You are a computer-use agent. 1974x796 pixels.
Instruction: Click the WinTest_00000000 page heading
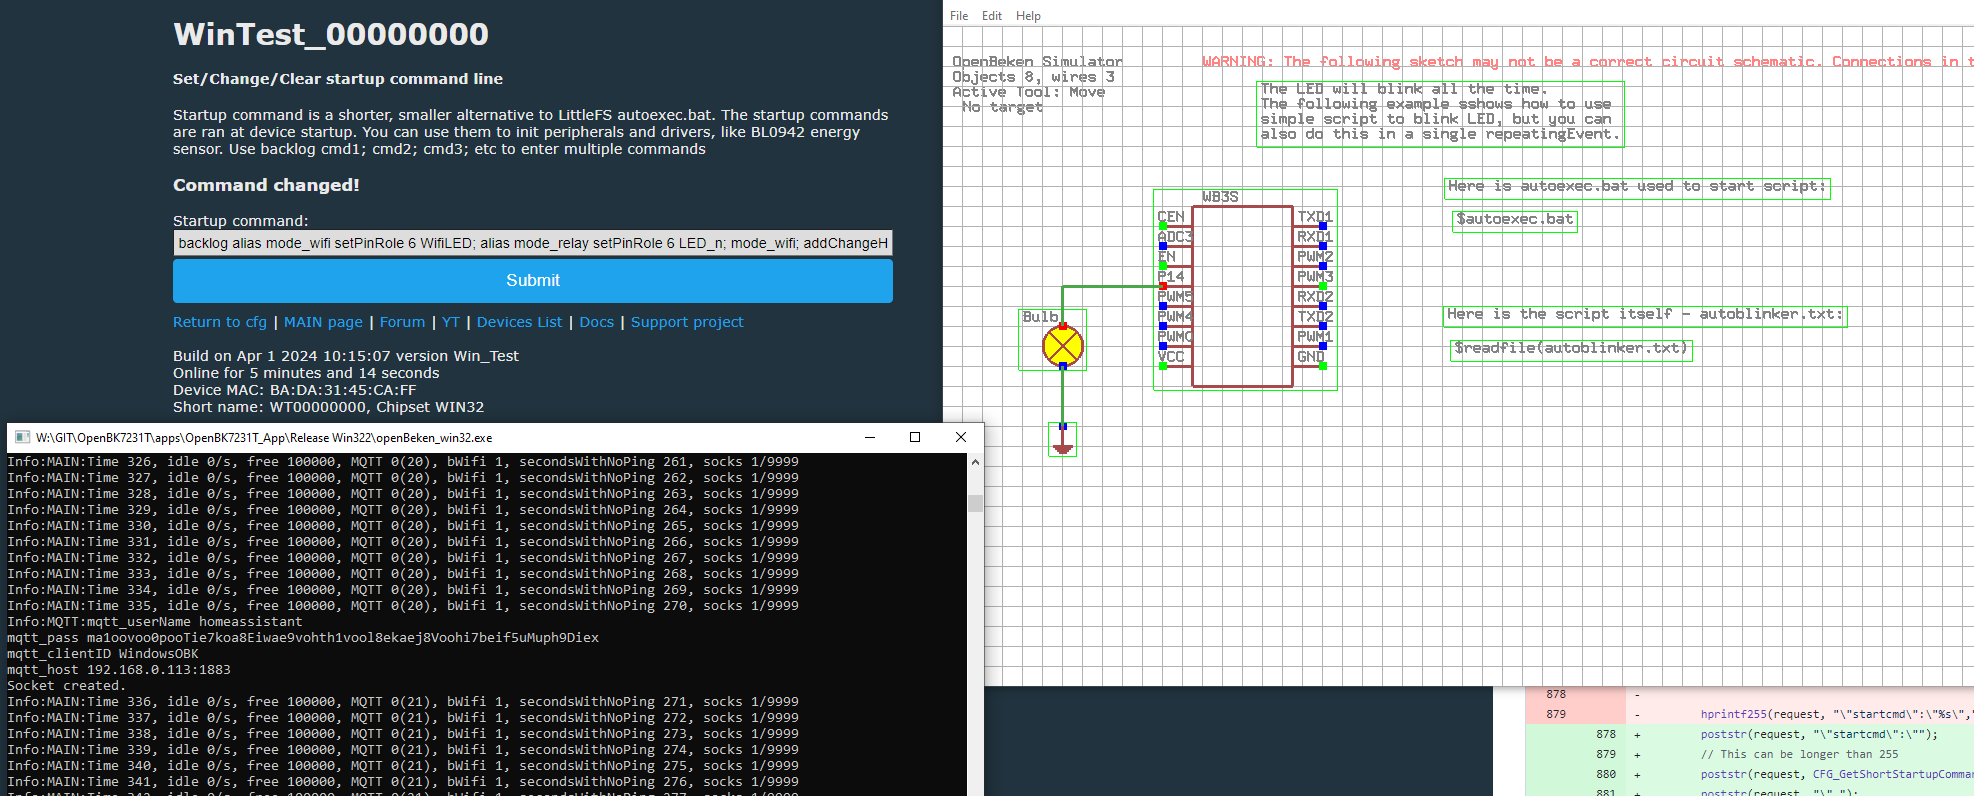tap(331, 35)
